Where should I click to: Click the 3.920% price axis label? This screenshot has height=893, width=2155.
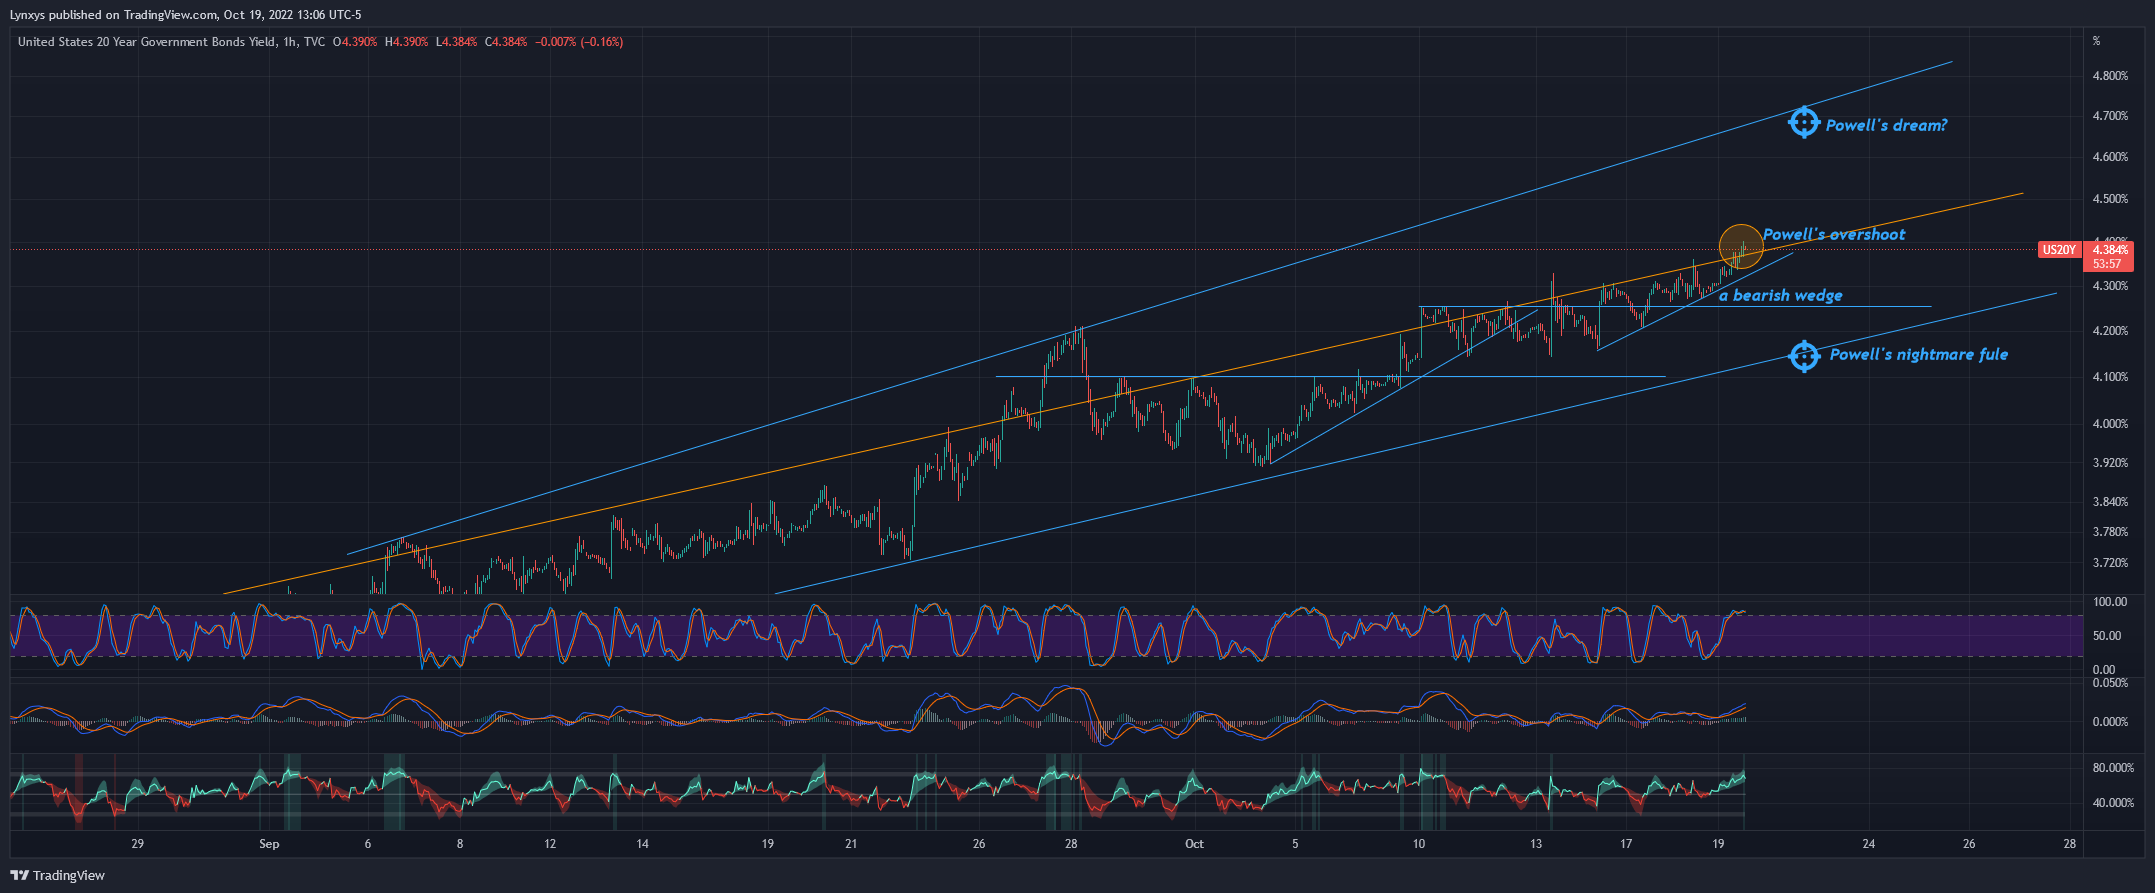click(x=2110, y=463)
